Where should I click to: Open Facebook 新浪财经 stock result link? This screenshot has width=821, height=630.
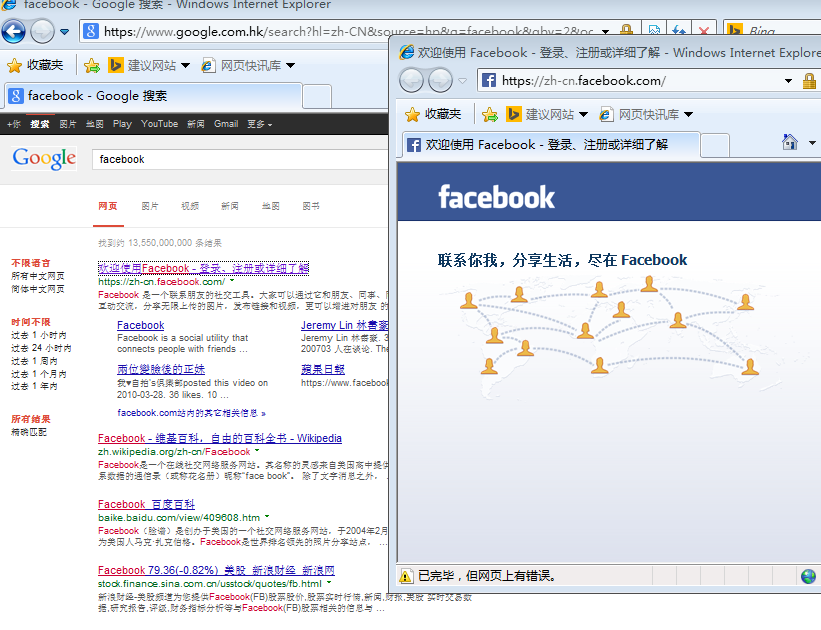[x=216, y=570]
